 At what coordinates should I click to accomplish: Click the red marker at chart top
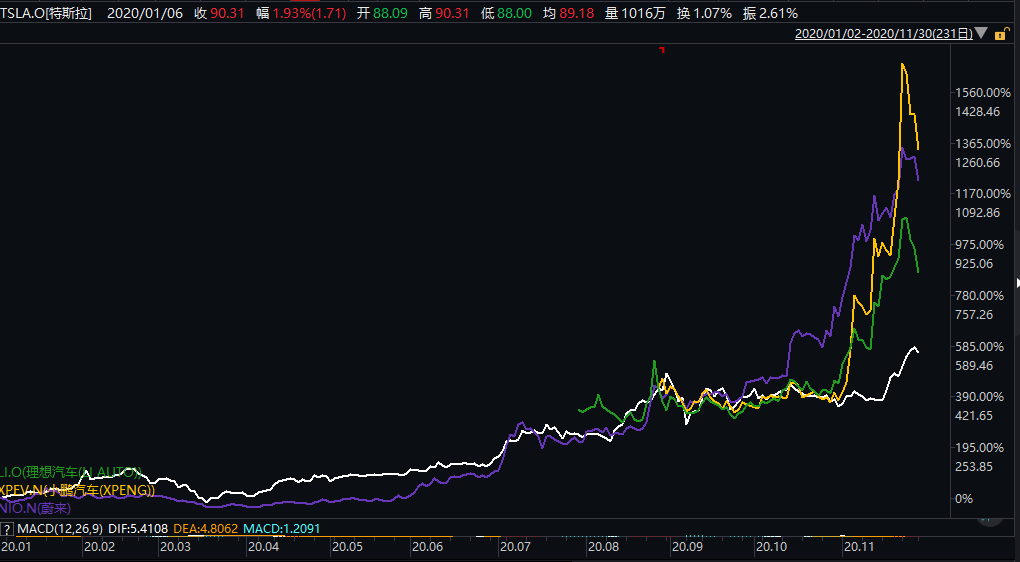click(661, 49)
